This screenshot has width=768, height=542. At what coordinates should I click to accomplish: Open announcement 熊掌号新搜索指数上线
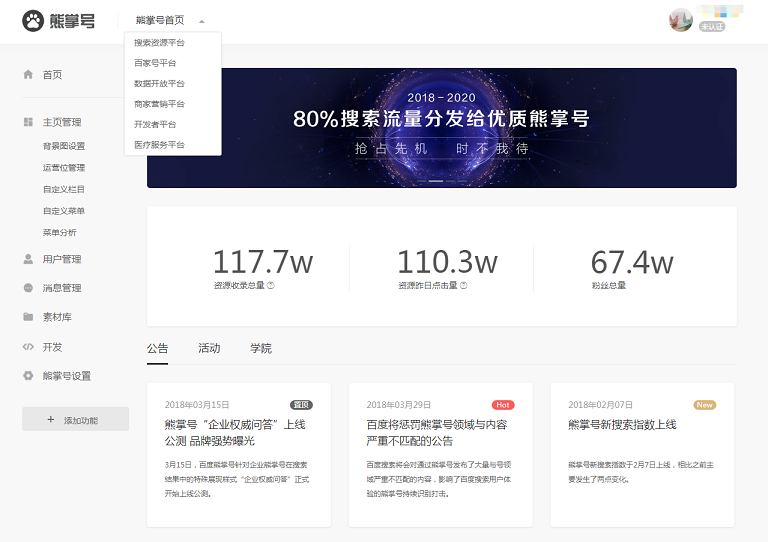pyautogui.click(x=622, y=424)
